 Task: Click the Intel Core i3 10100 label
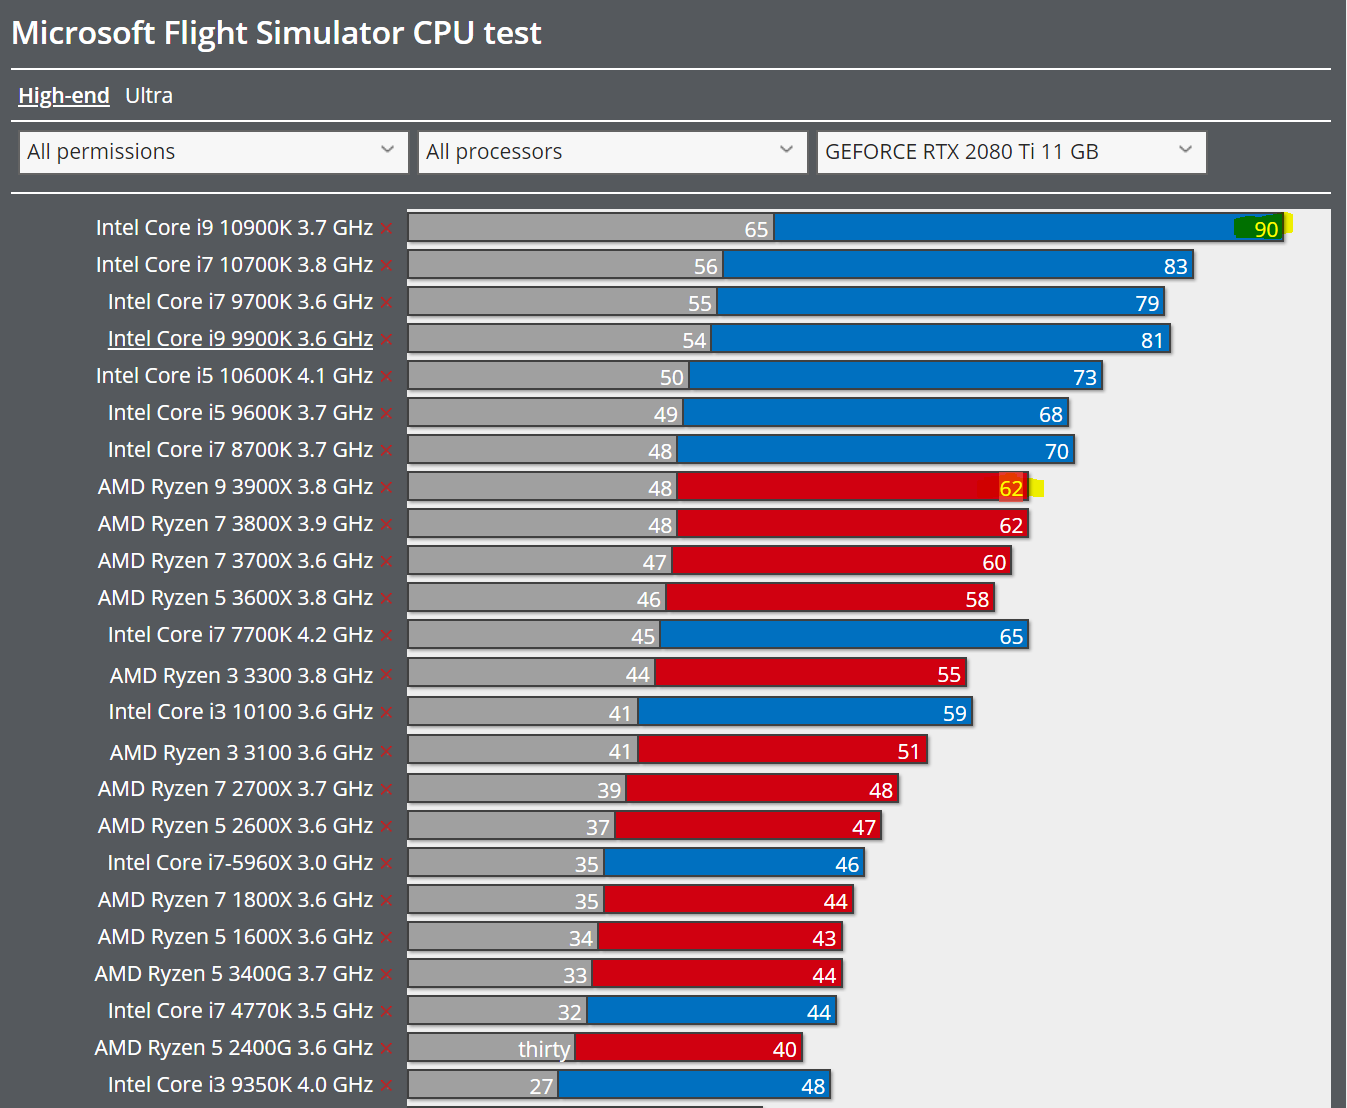(x=241, y=712)
